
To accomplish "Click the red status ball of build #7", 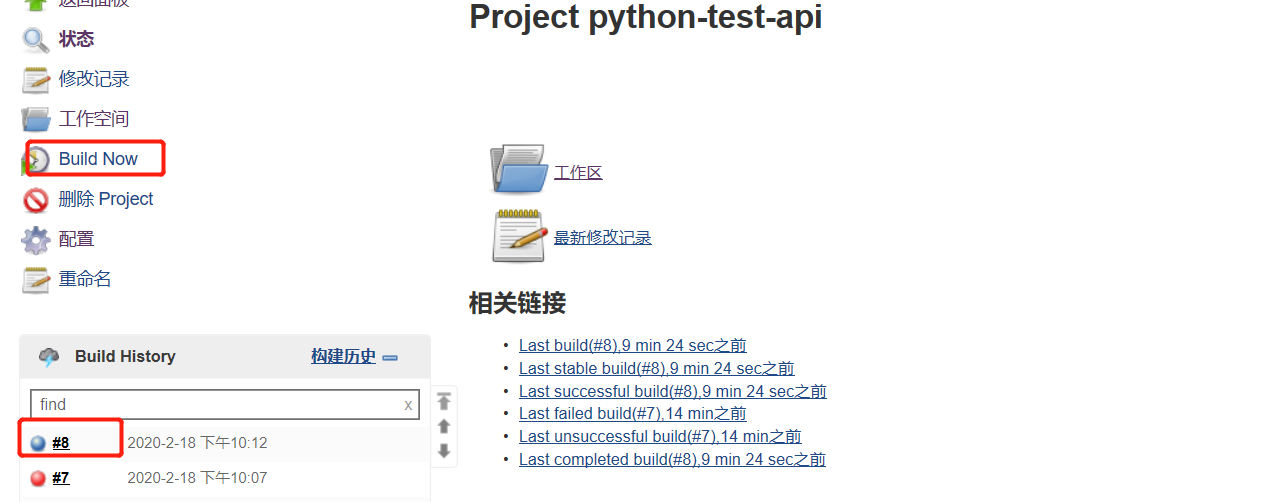I will (38, 478).
